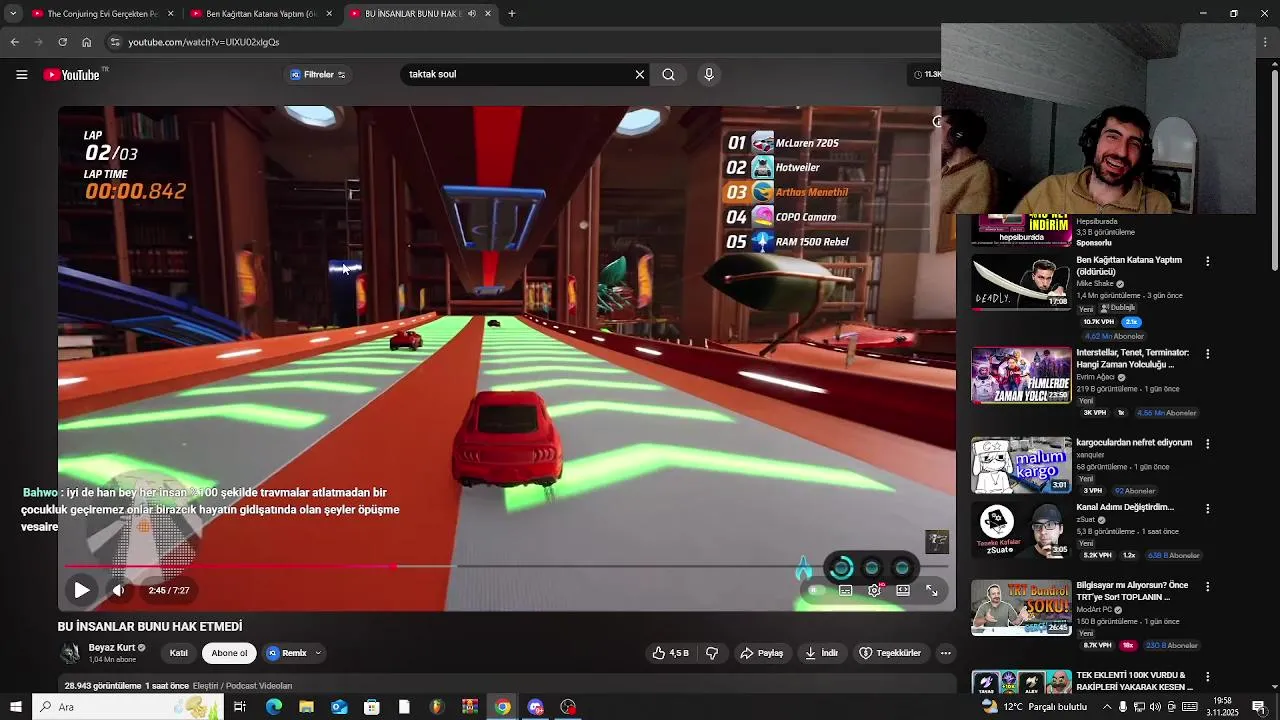Toggle subtitles with the captions icon
This screenshot has height=720, width=1280.
click(846, 590)
